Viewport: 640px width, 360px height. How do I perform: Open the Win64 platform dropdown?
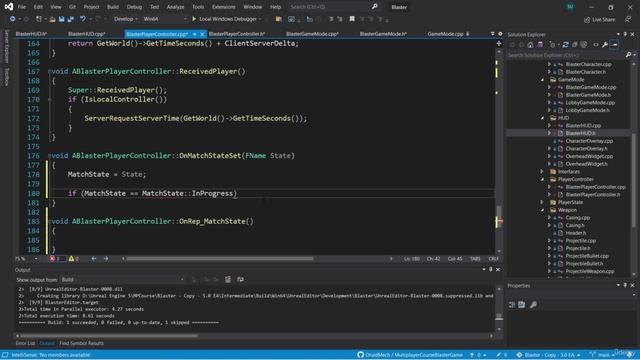click(164, 19)
